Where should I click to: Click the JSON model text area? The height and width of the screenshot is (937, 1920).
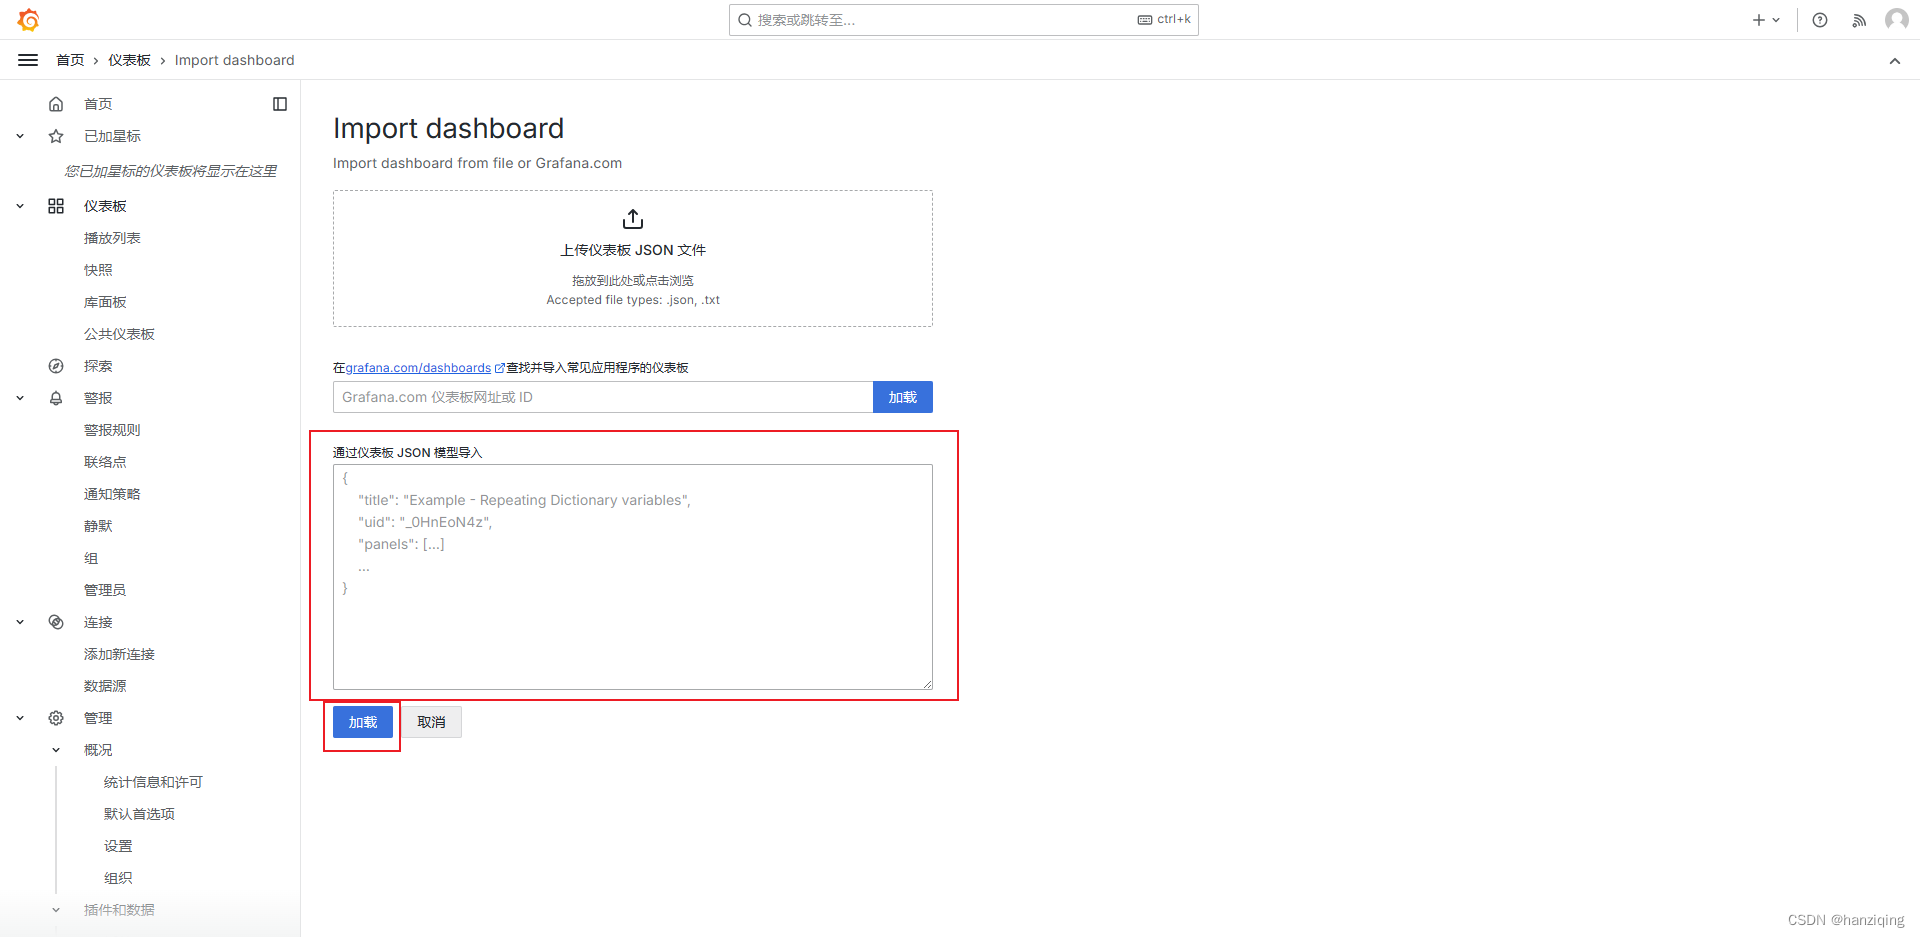click(x=633, y=577)
